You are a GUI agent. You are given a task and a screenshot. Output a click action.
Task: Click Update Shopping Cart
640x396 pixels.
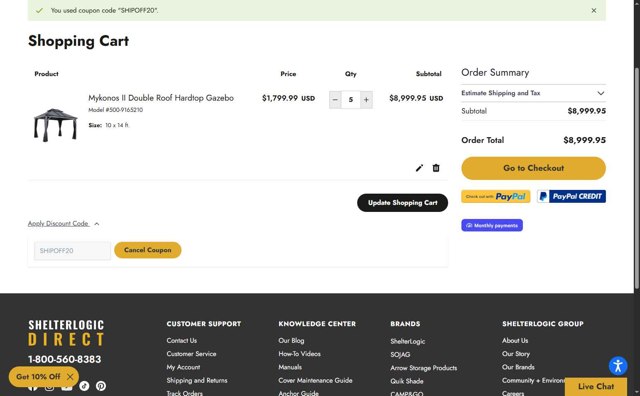(402, 203)
